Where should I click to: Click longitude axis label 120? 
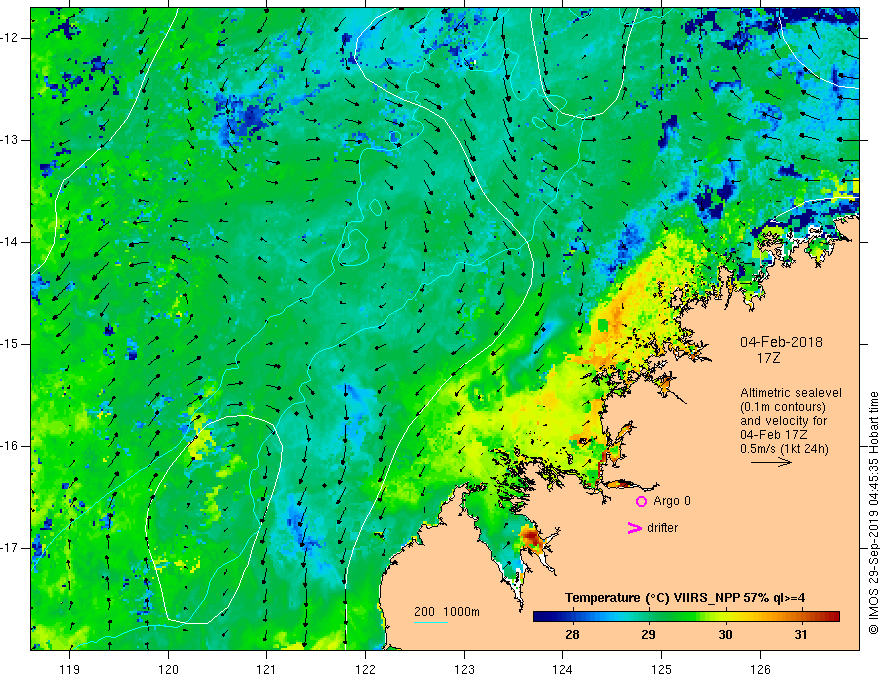pos(168,669)
